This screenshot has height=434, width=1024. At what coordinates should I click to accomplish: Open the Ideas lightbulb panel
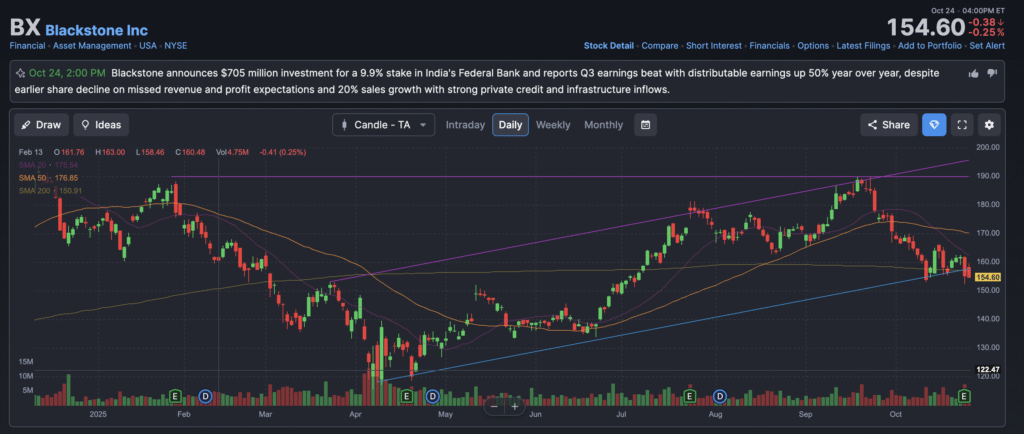[x=100, y=125]
